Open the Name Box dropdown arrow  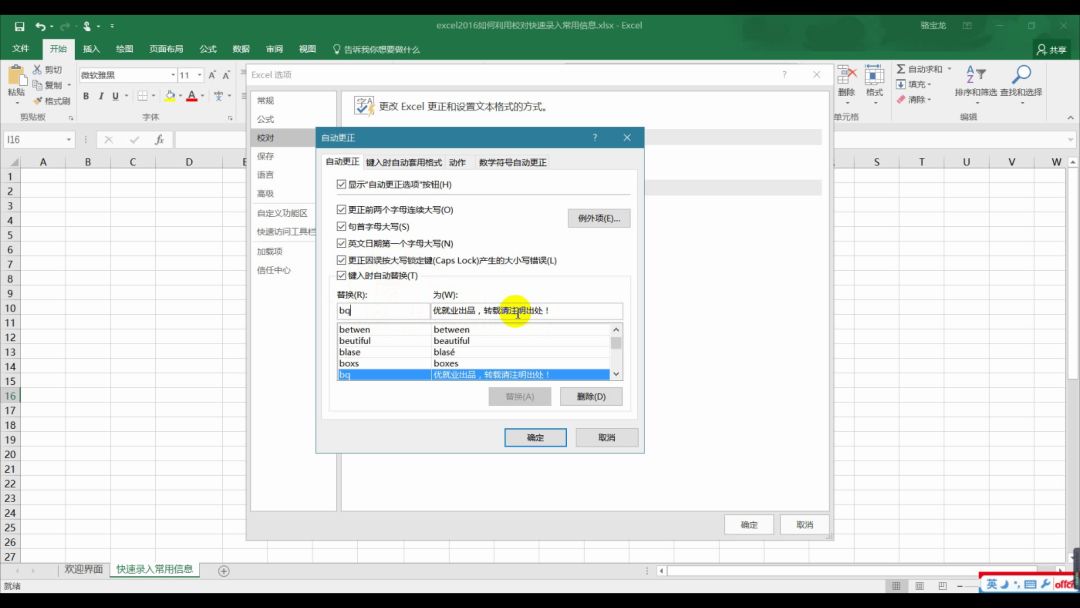pos(69,140)
